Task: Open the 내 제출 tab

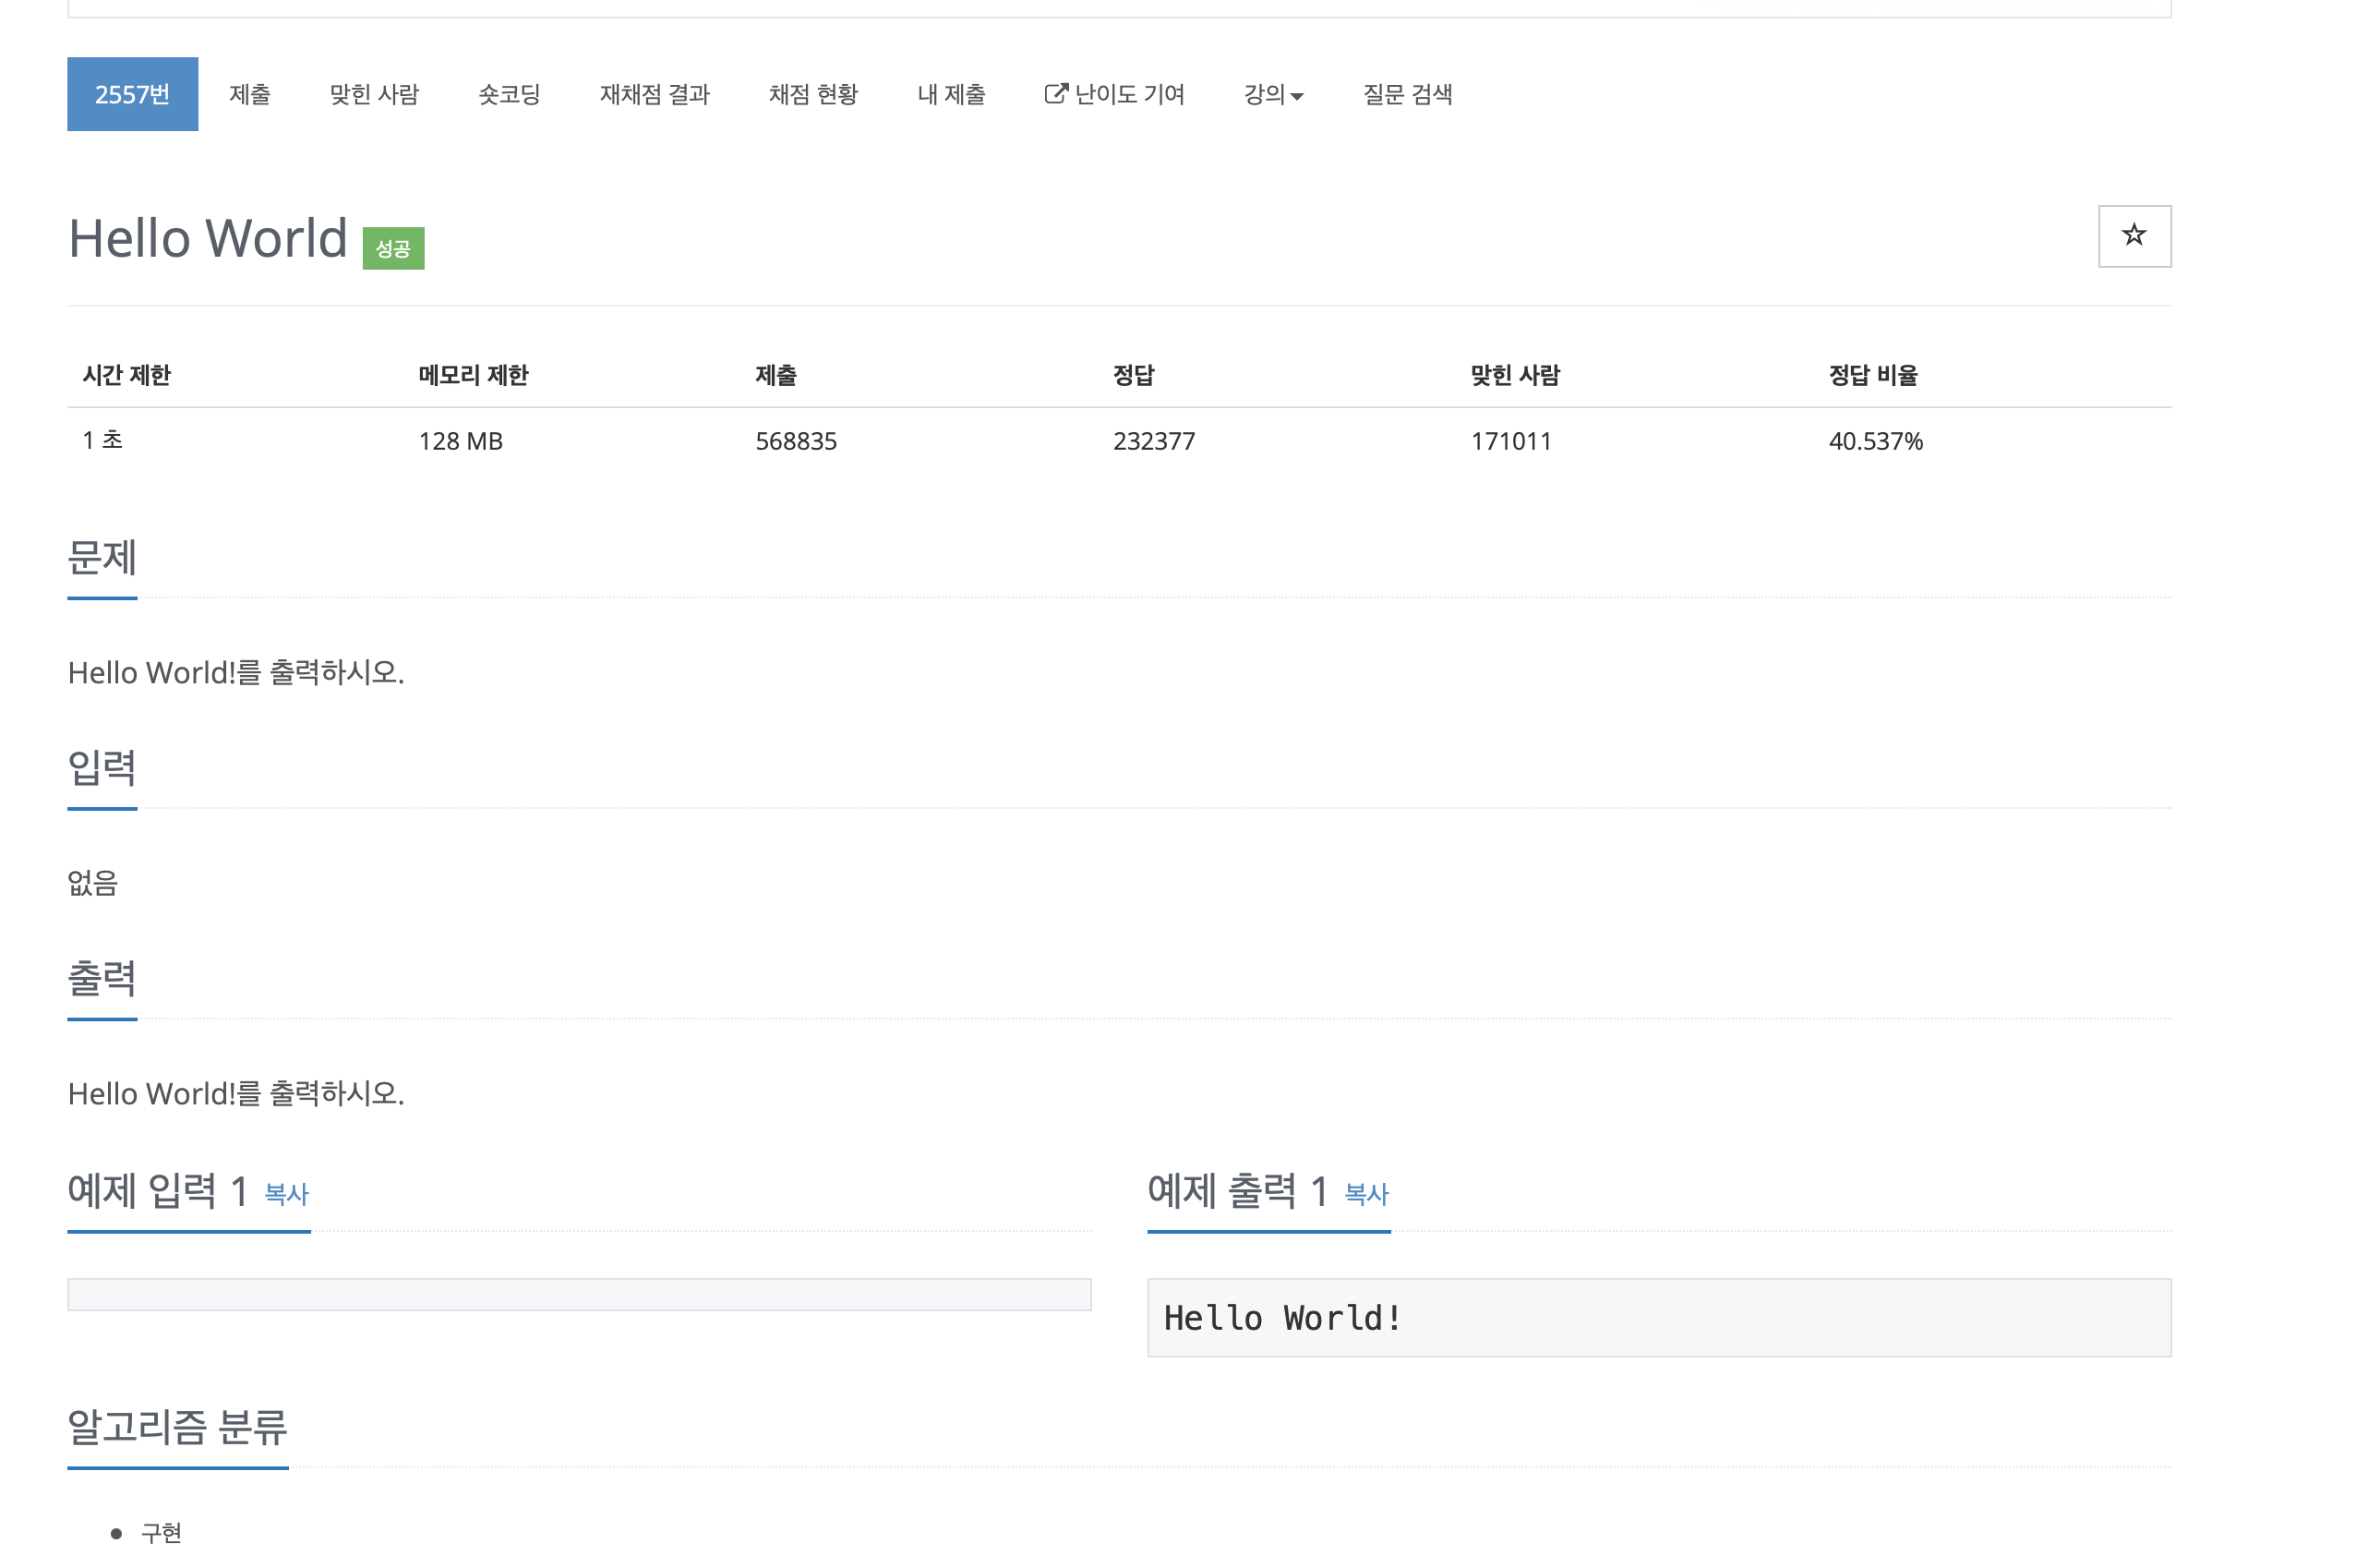Action: click(950, 94)
